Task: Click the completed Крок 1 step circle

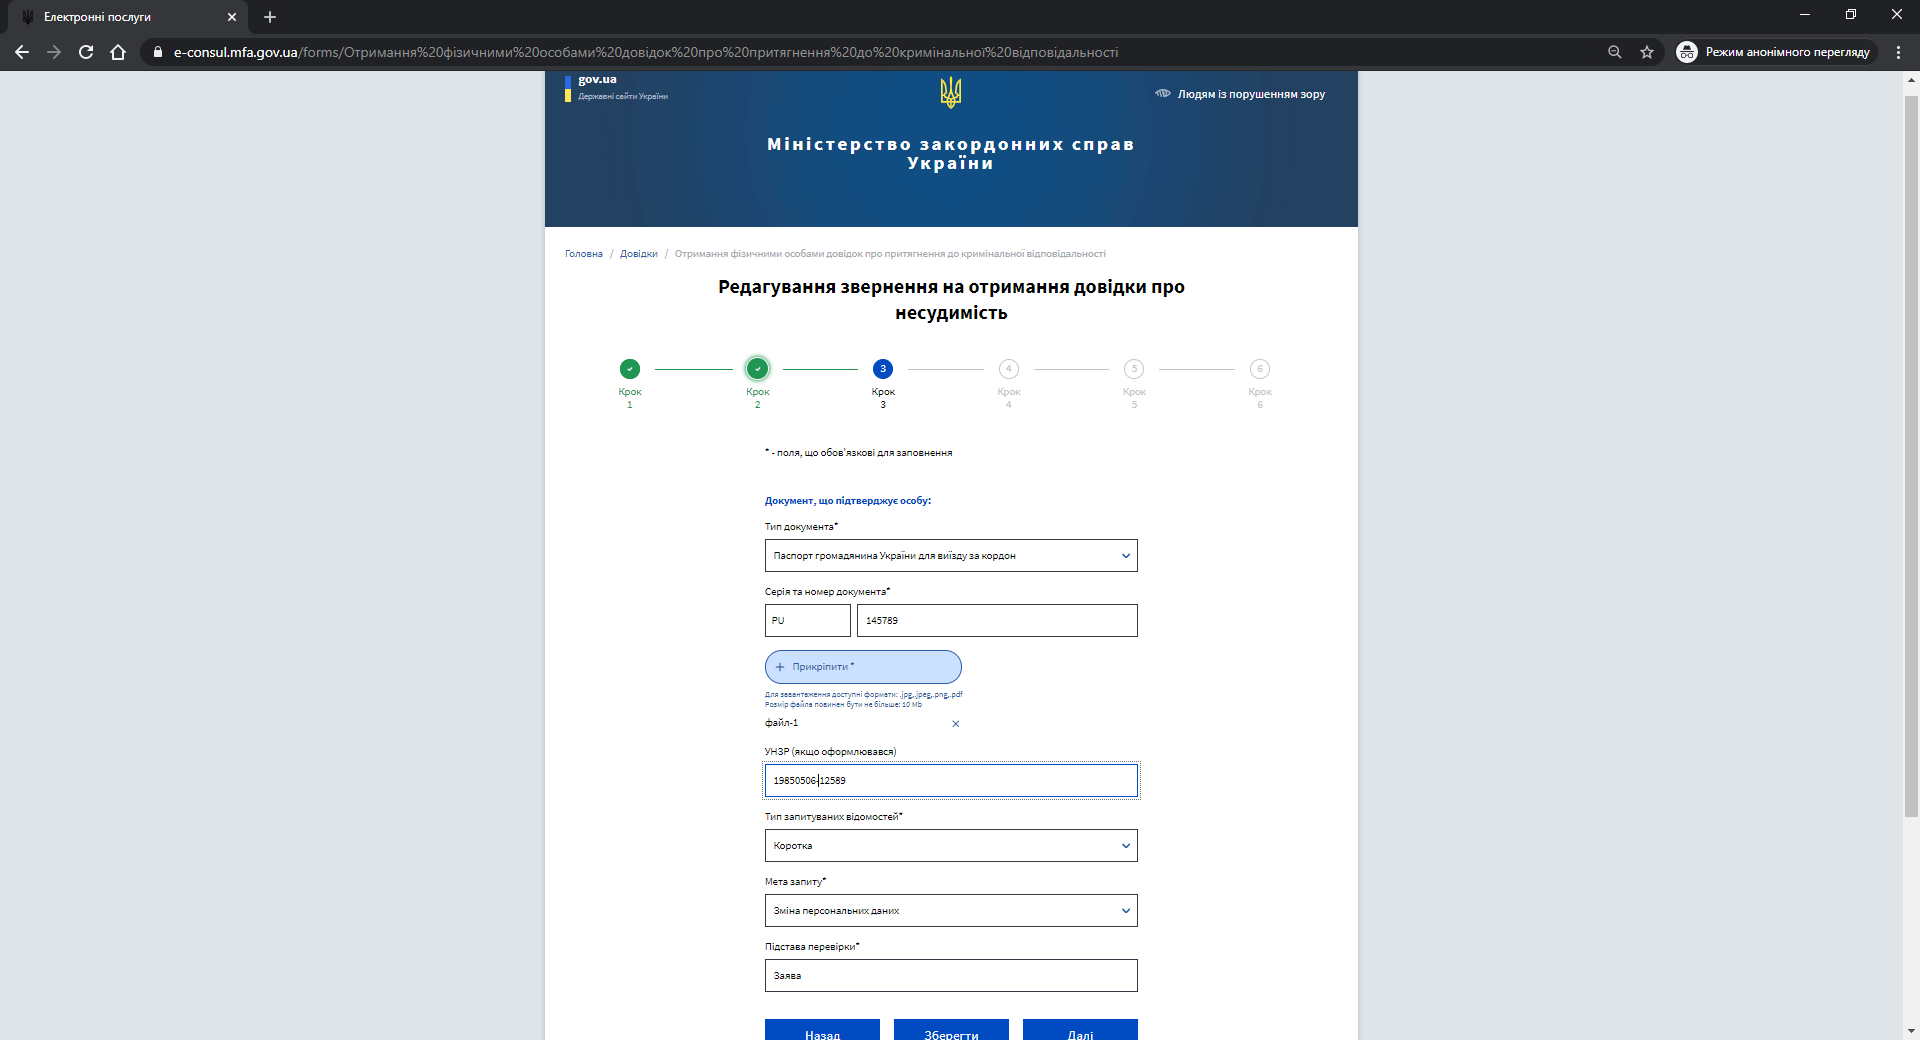Action: (x=630, y=369)
